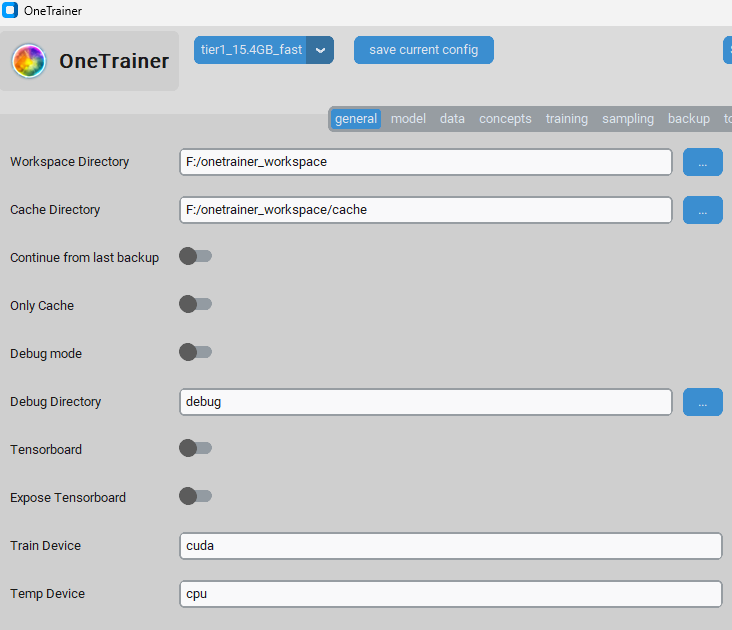
Task: Switch to the sampling tab
Action: (628, 119)
